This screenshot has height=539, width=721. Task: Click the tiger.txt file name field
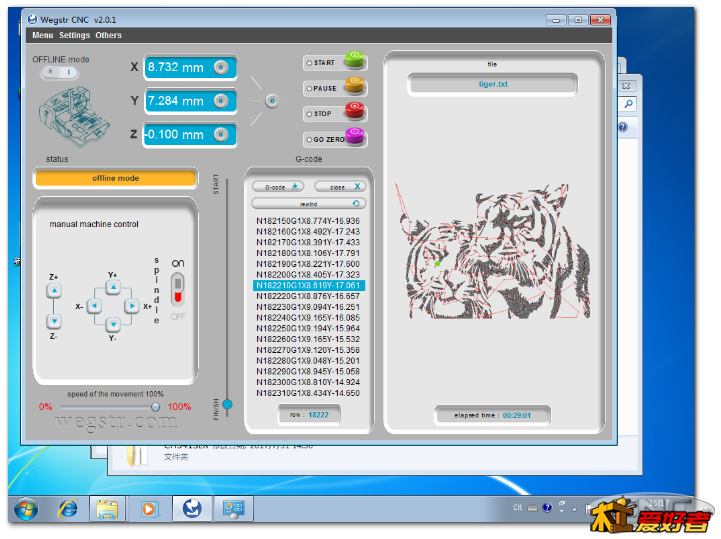pos(493,85)
